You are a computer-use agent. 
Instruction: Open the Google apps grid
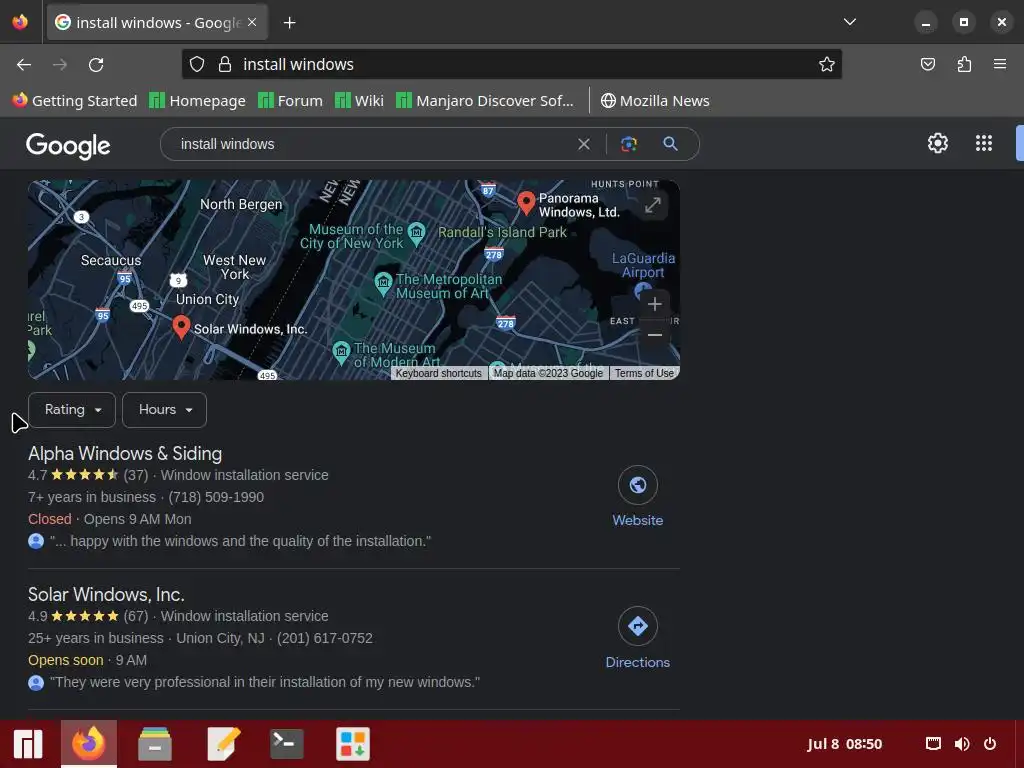(984, 143)
